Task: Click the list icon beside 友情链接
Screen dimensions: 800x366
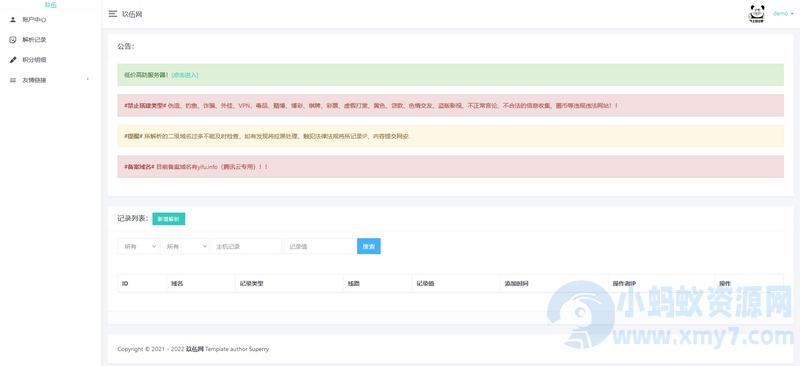Action: pyautogui.click(x=13, y=80)
